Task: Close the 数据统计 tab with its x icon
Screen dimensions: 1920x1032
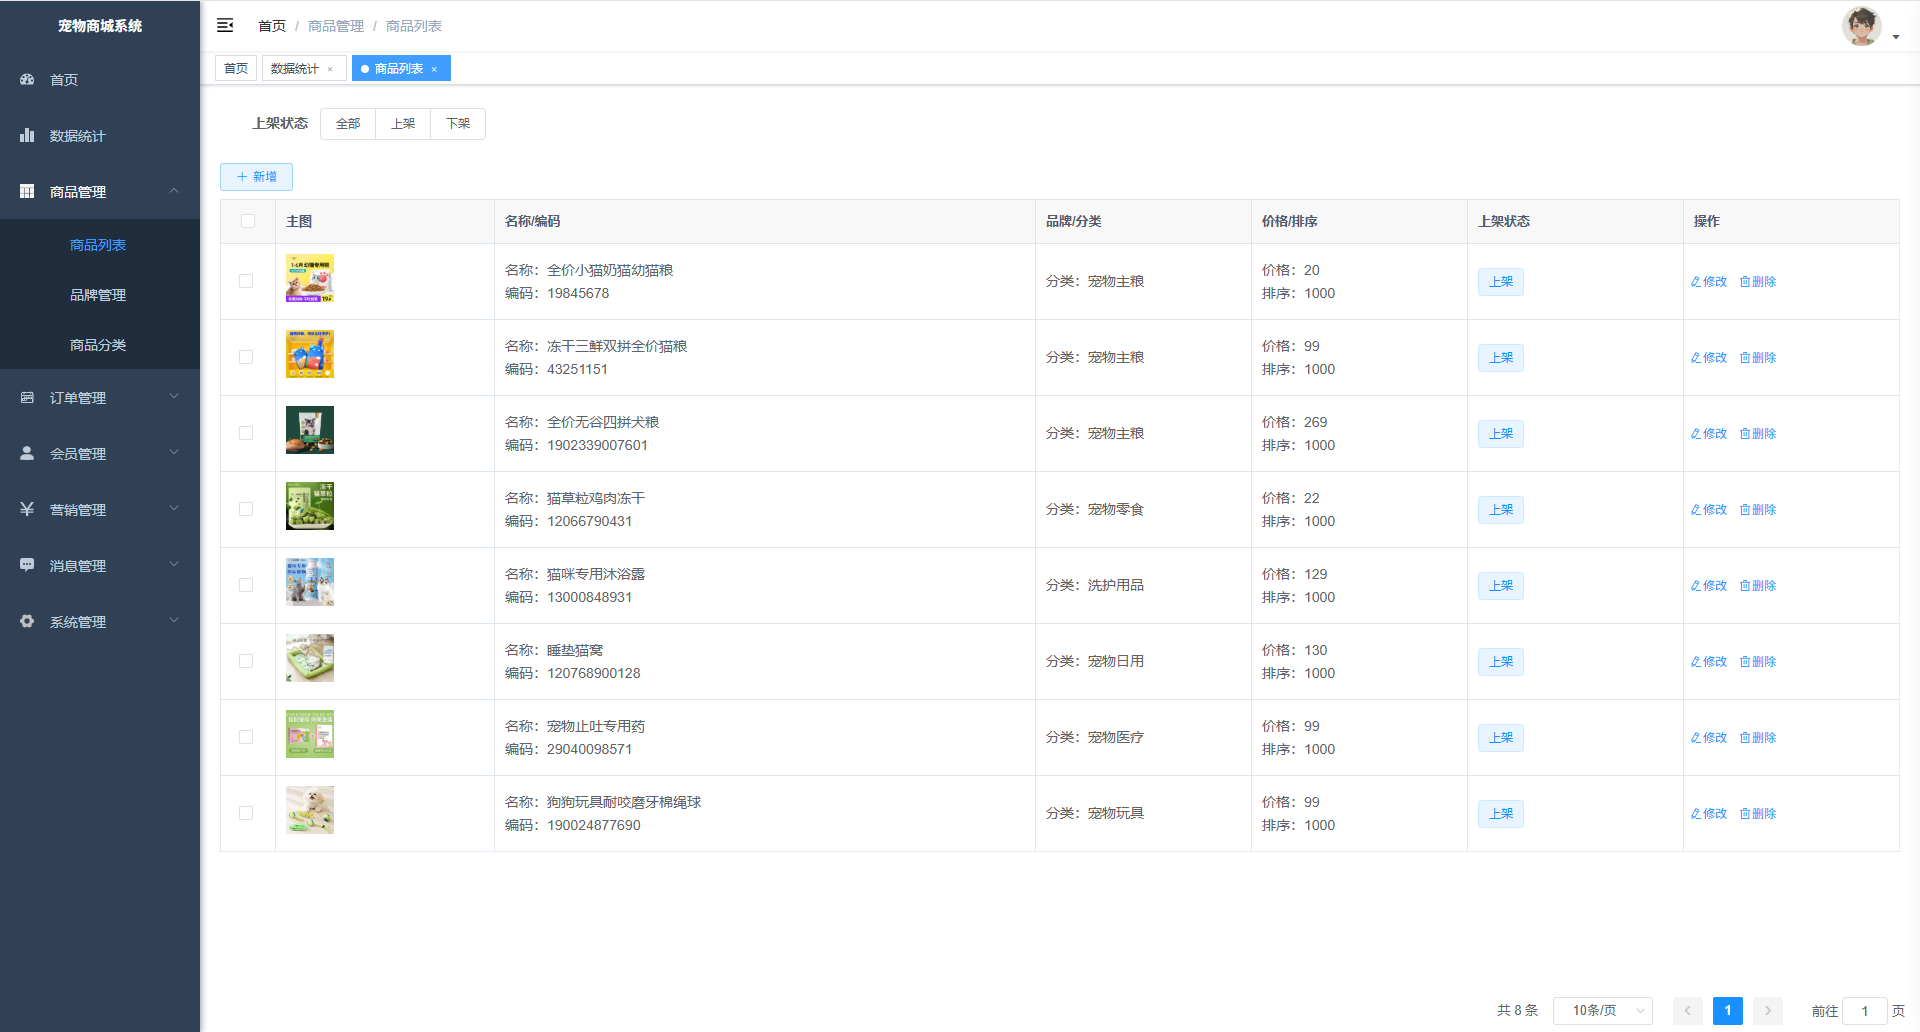Action: (330, 69)
